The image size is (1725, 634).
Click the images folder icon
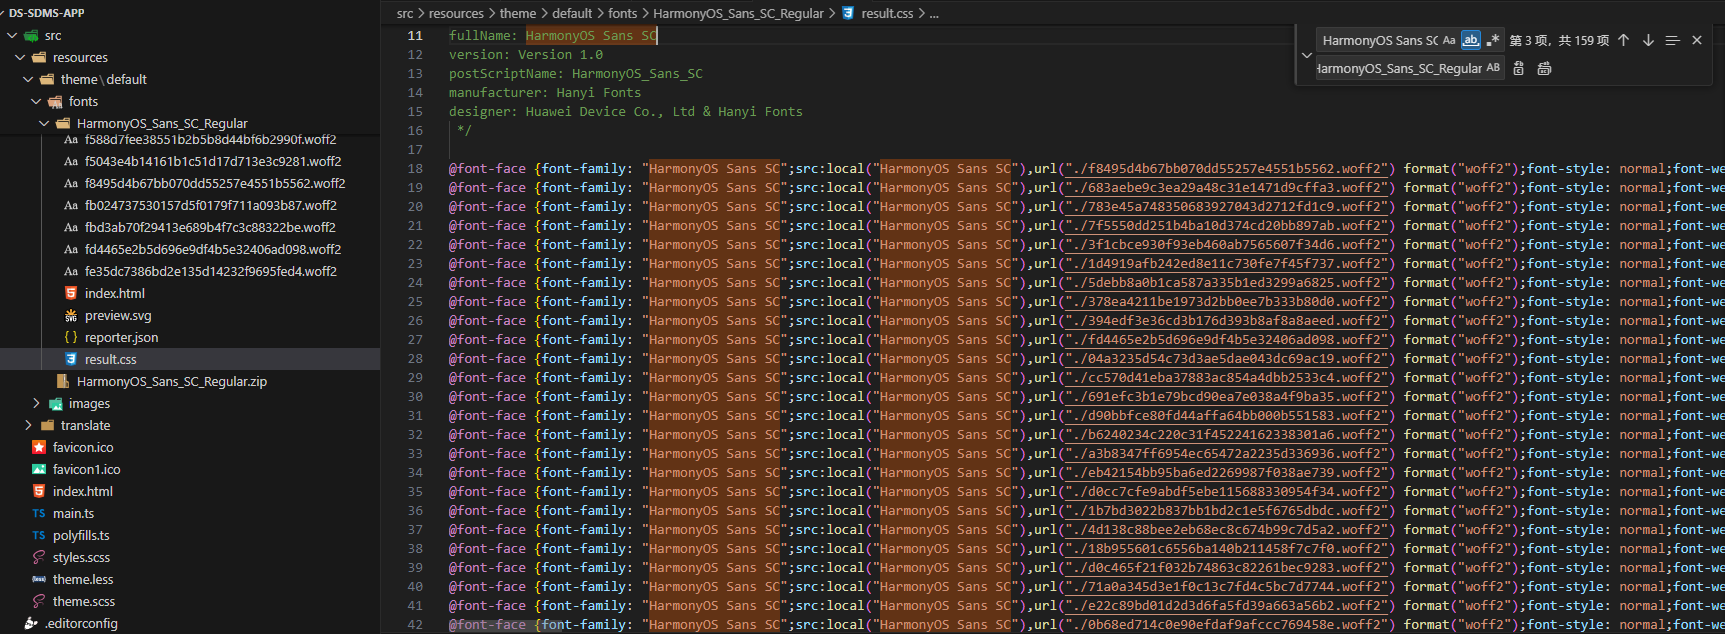click(56, 403)
